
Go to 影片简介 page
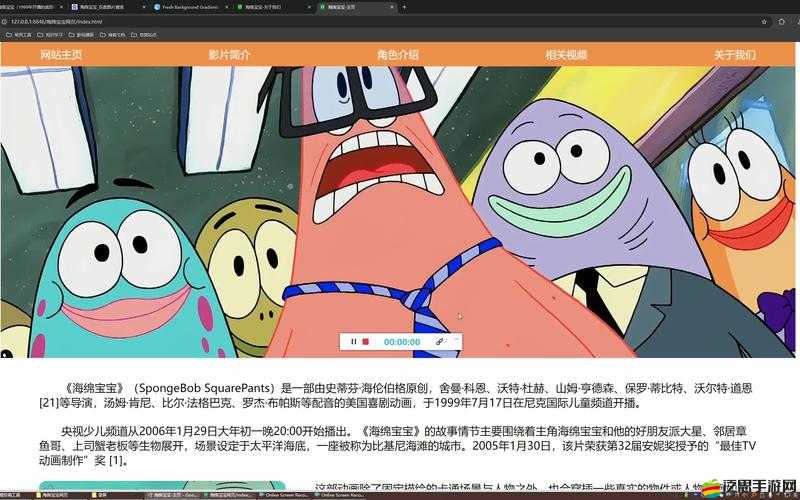[229, 55]
